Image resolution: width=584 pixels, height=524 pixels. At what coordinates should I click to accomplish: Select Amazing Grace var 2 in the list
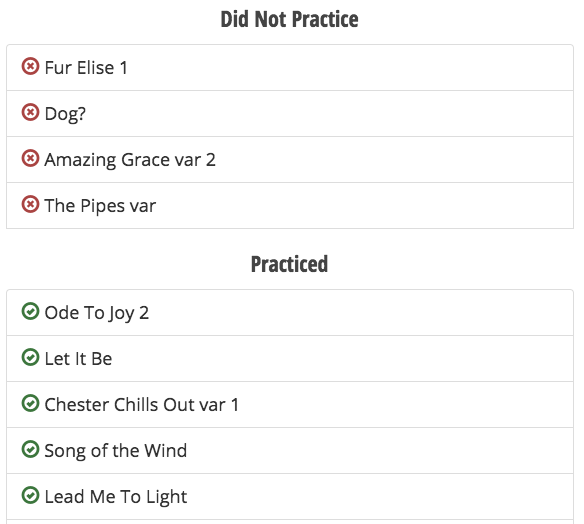click(x=290, y=160)
